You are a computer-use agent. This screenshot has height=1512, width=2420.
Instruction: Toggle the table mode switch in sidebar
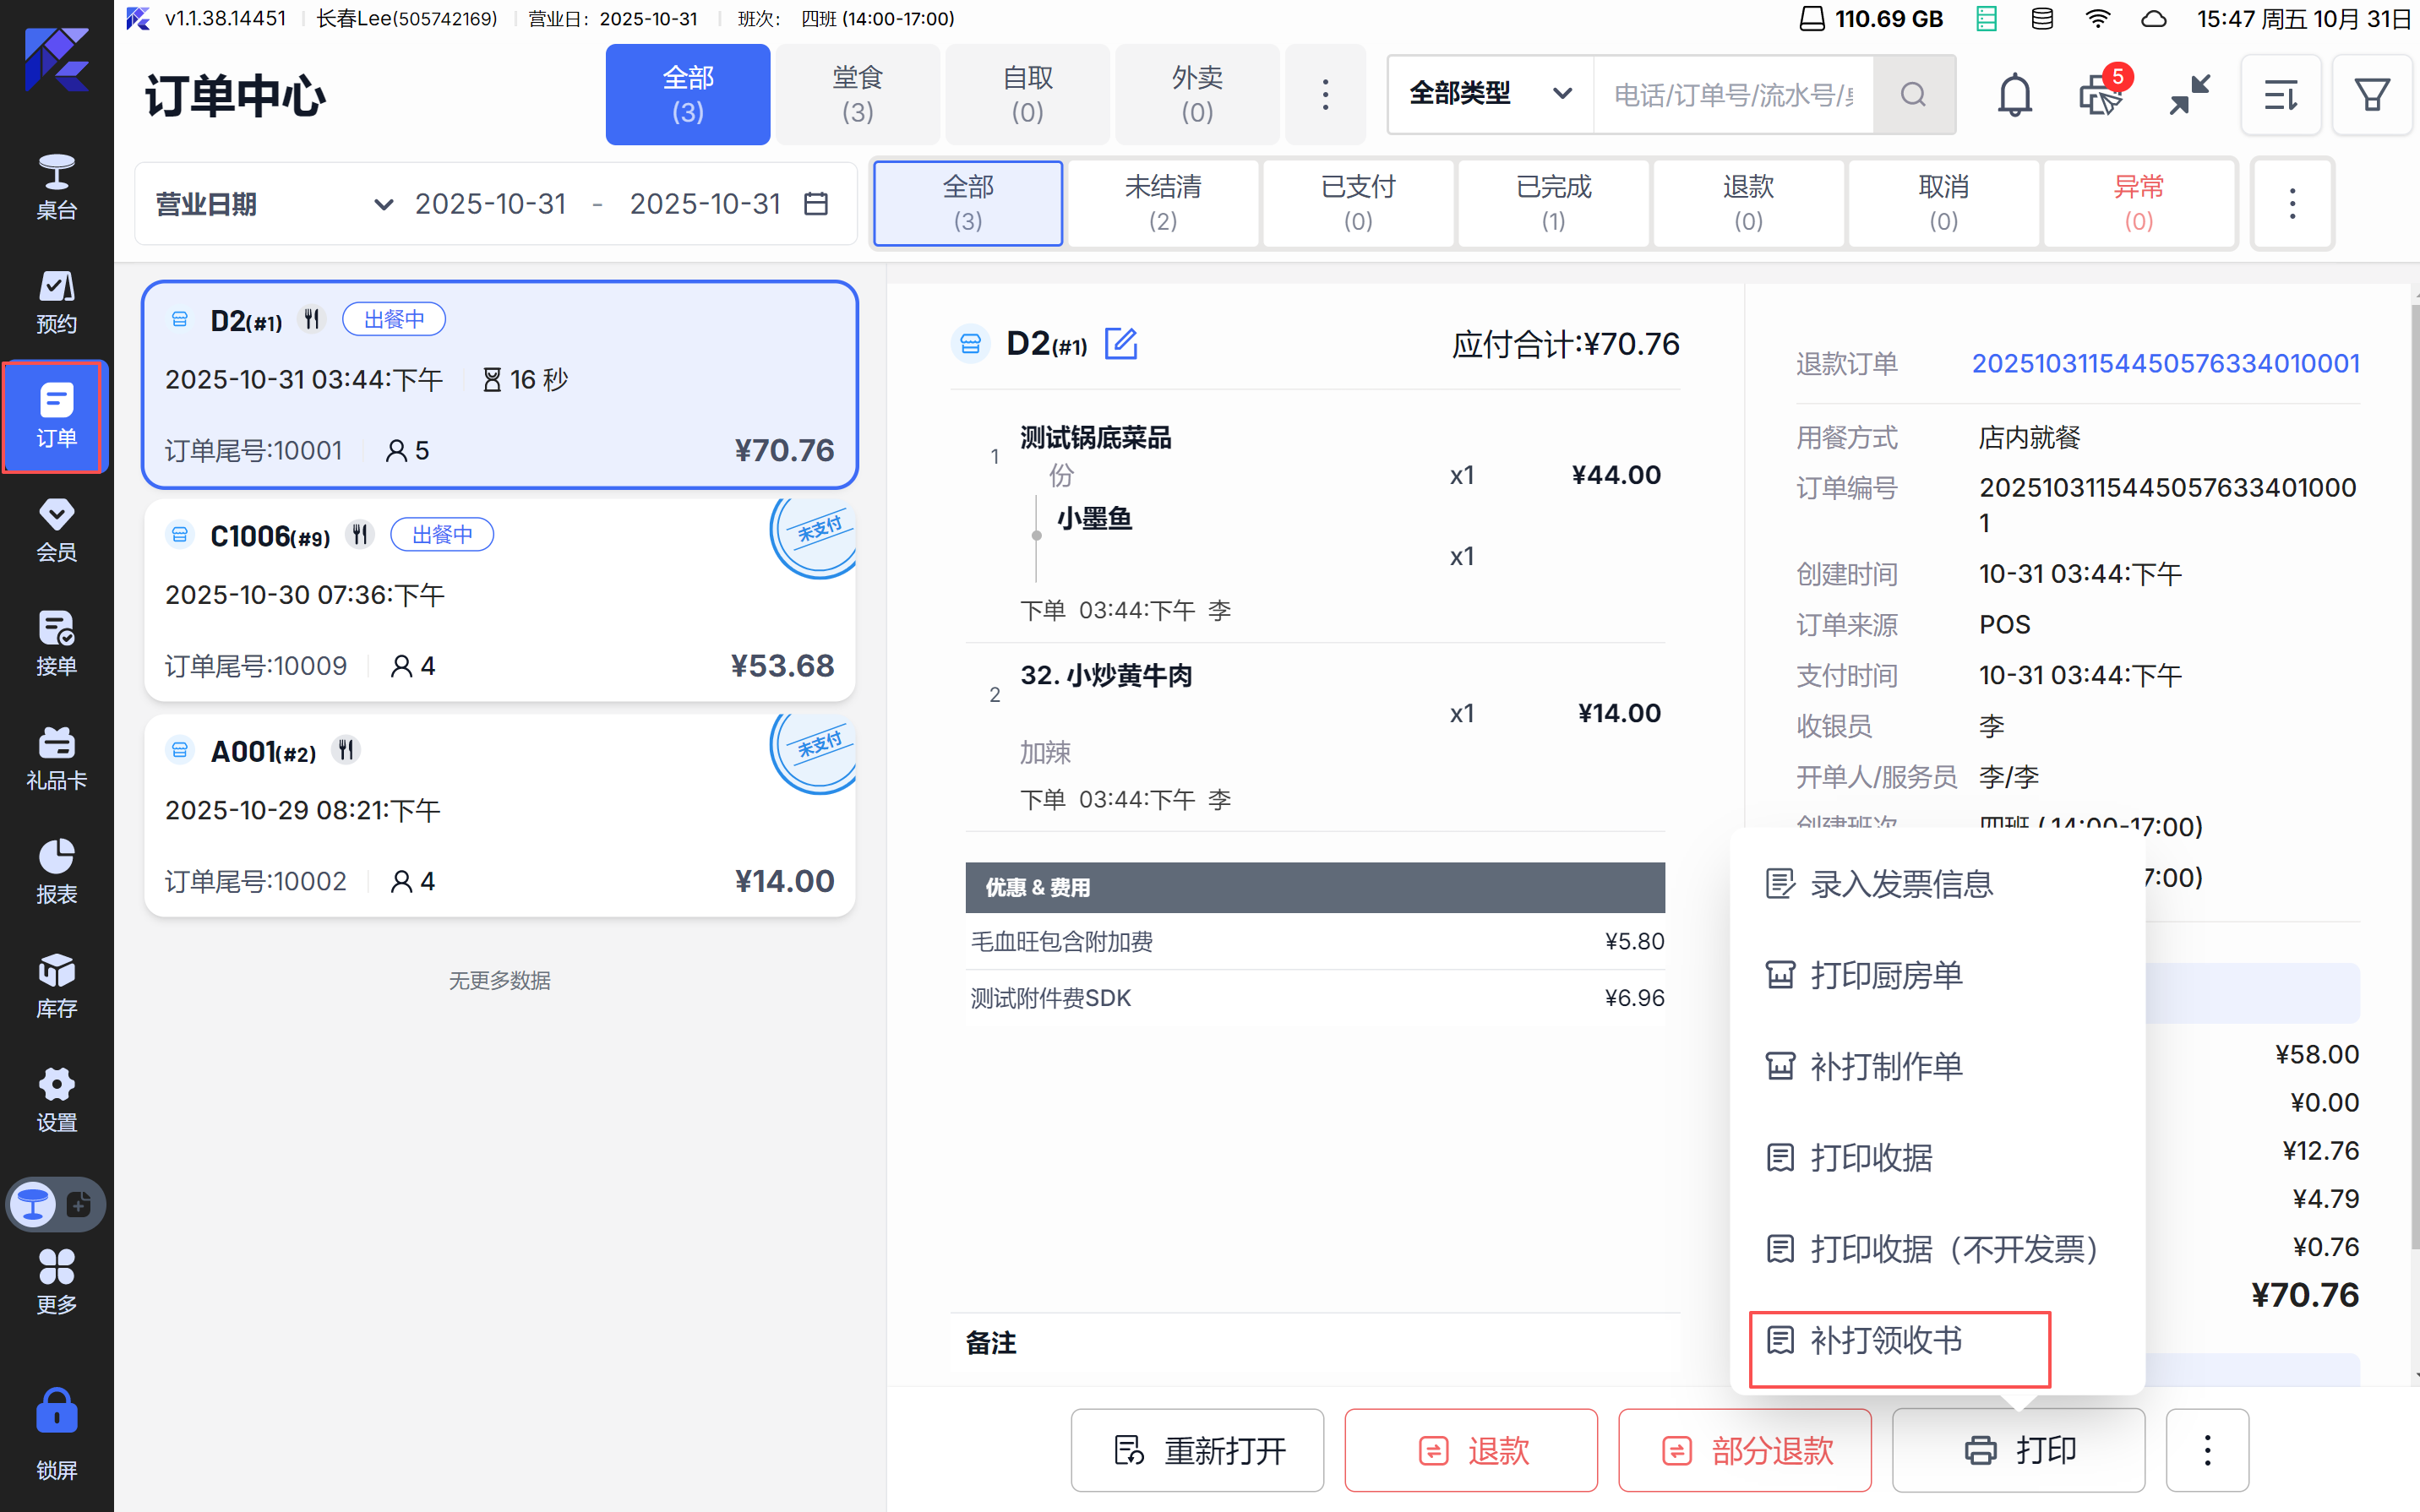56,1204
